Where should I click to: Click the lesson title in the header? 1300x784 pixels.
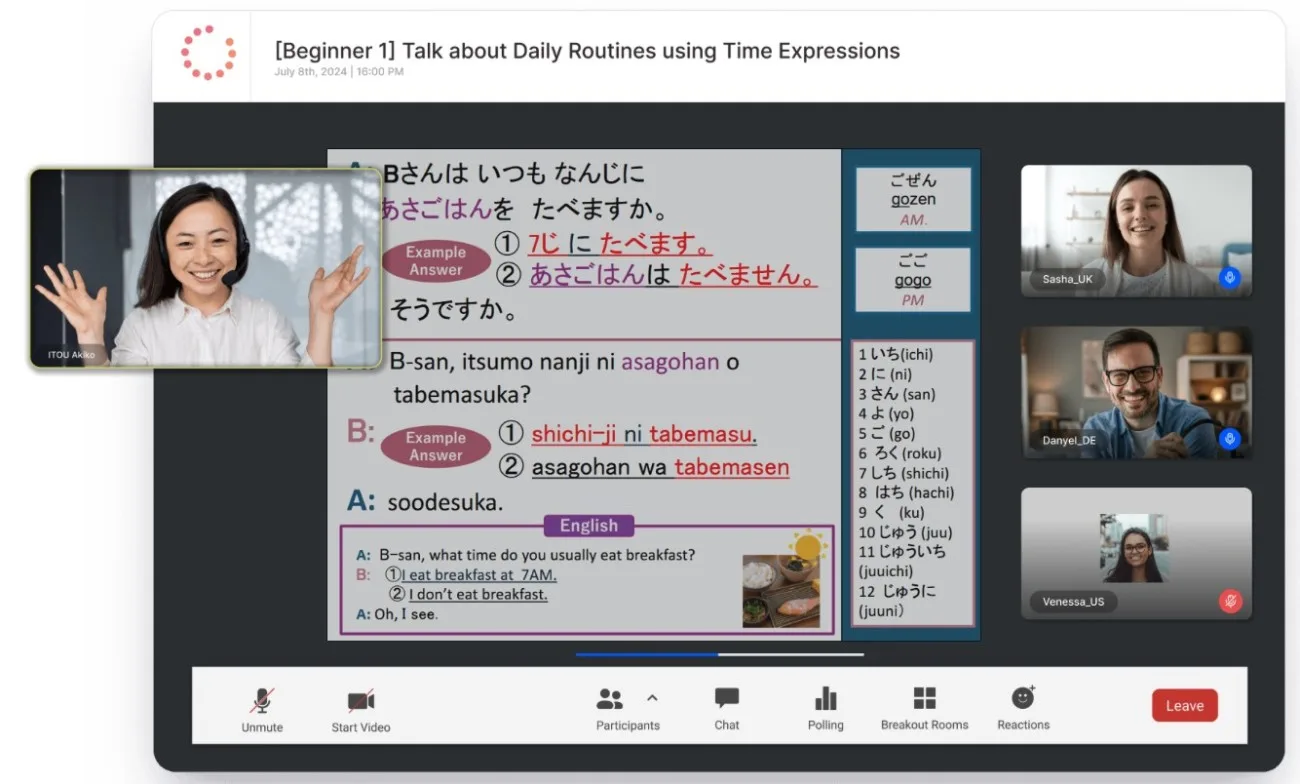pos(587,51)
